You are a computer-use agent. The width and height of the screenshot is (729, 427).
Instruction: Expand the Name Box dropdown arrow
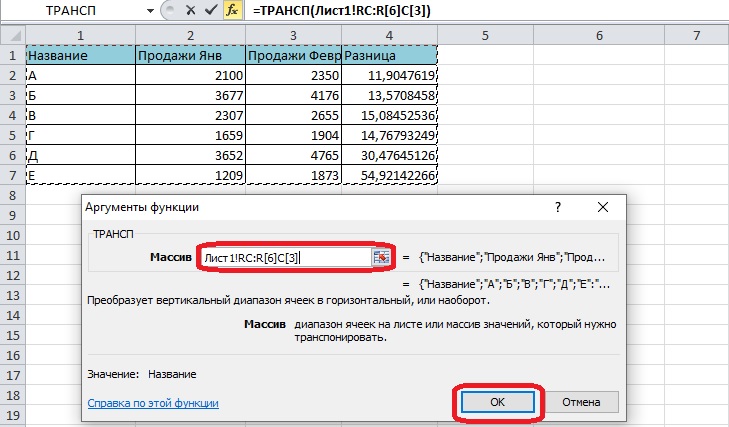tap(150, 11)
